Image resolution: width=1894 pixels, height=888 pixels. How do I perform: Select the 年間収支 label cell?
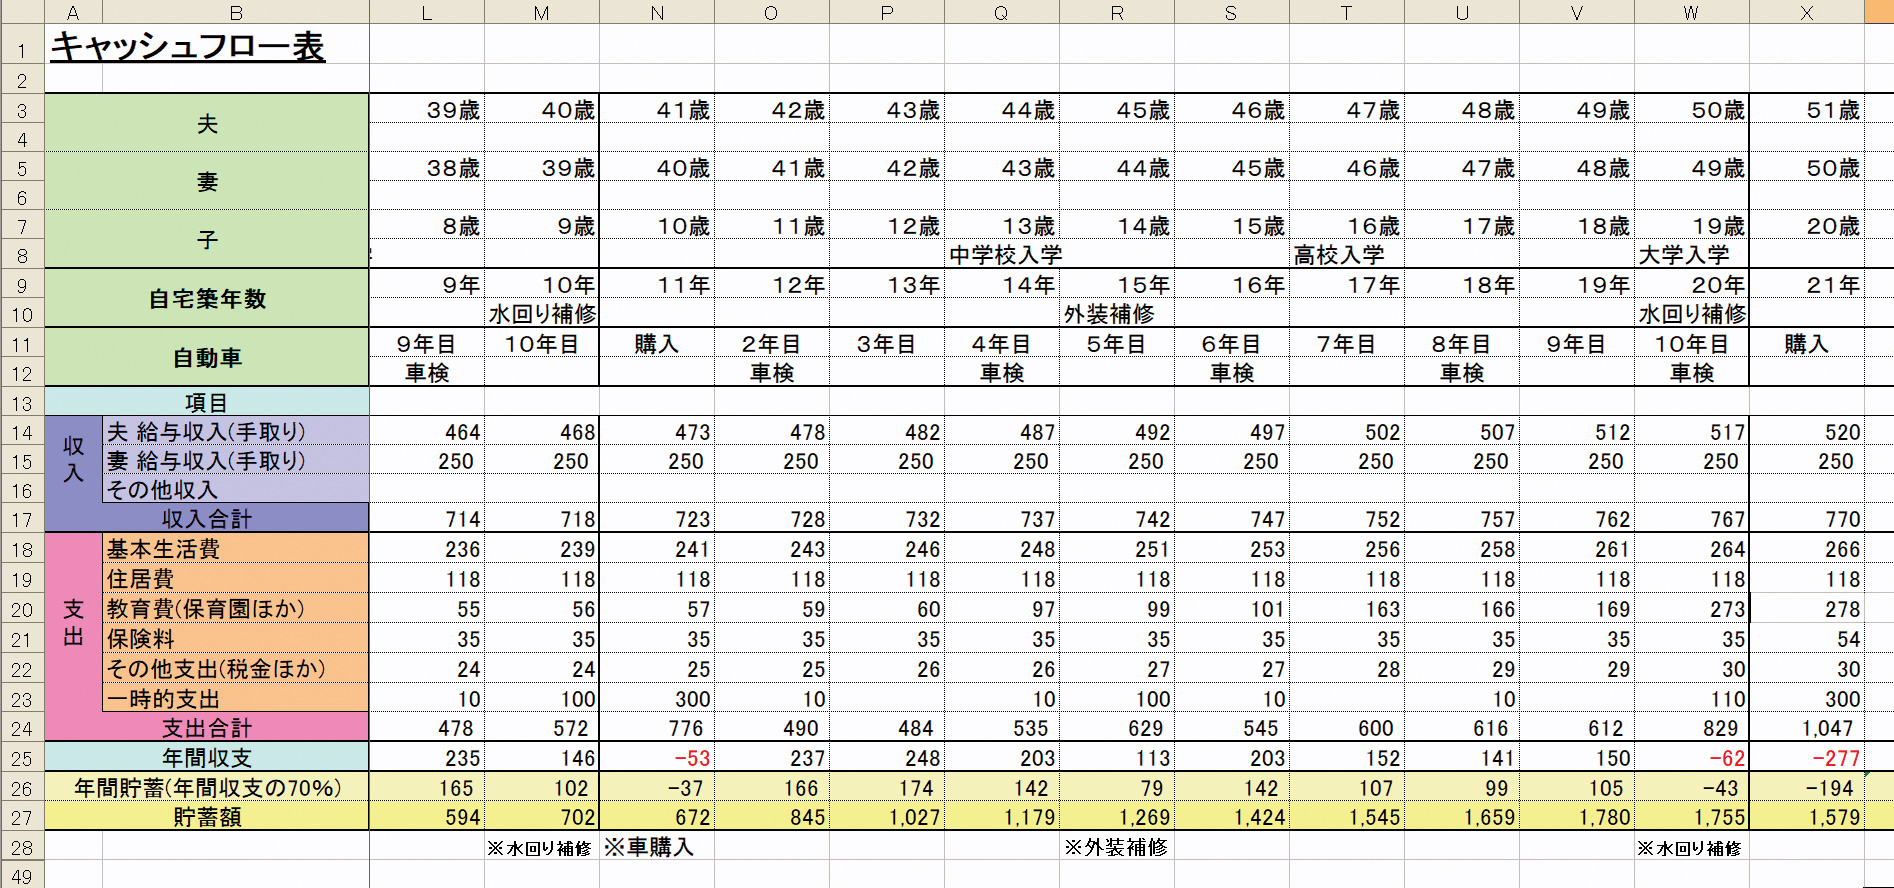click(207, 758)
